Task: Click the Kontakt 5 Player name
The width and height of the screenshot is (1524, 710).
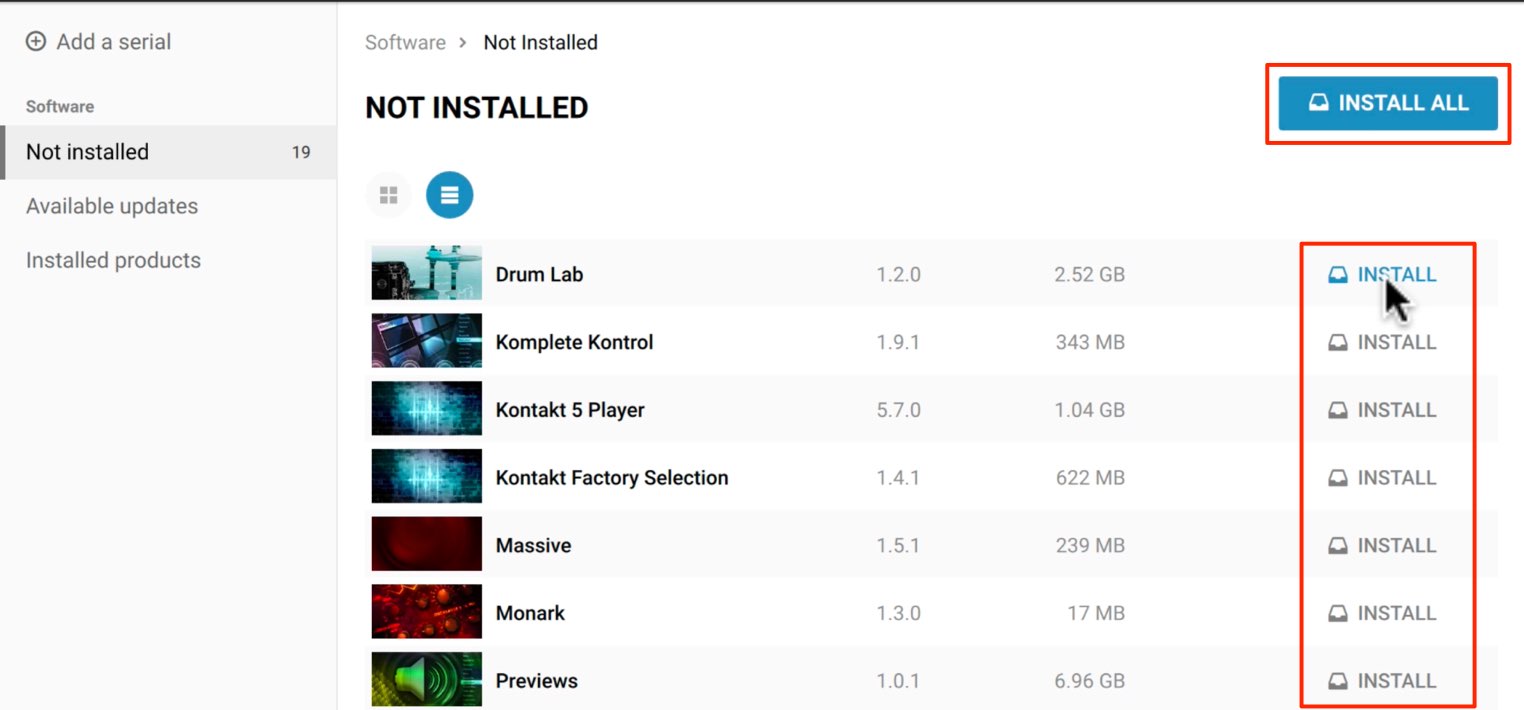Action: tap(570, 410)
